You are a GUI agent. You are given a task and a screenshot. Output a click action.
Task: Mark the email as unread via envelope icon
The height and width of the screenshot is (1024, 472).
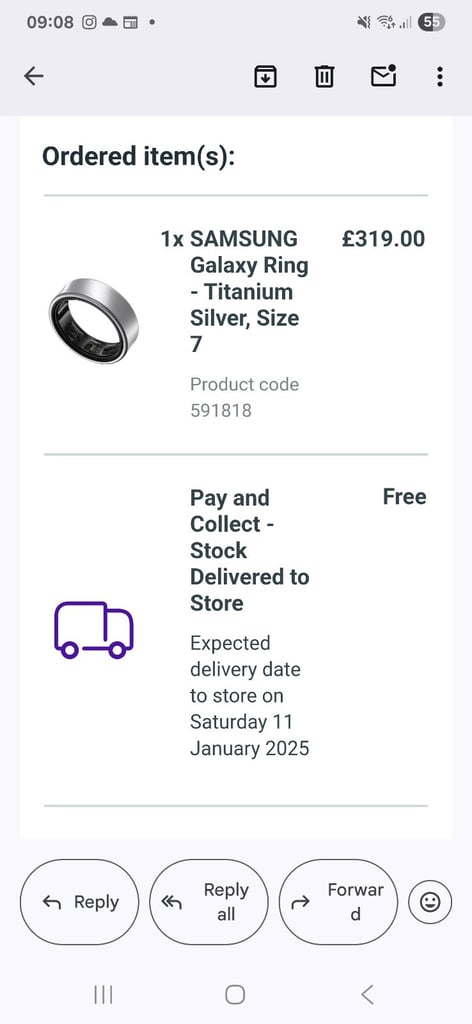pyautogui.click(x=383, y=76)
